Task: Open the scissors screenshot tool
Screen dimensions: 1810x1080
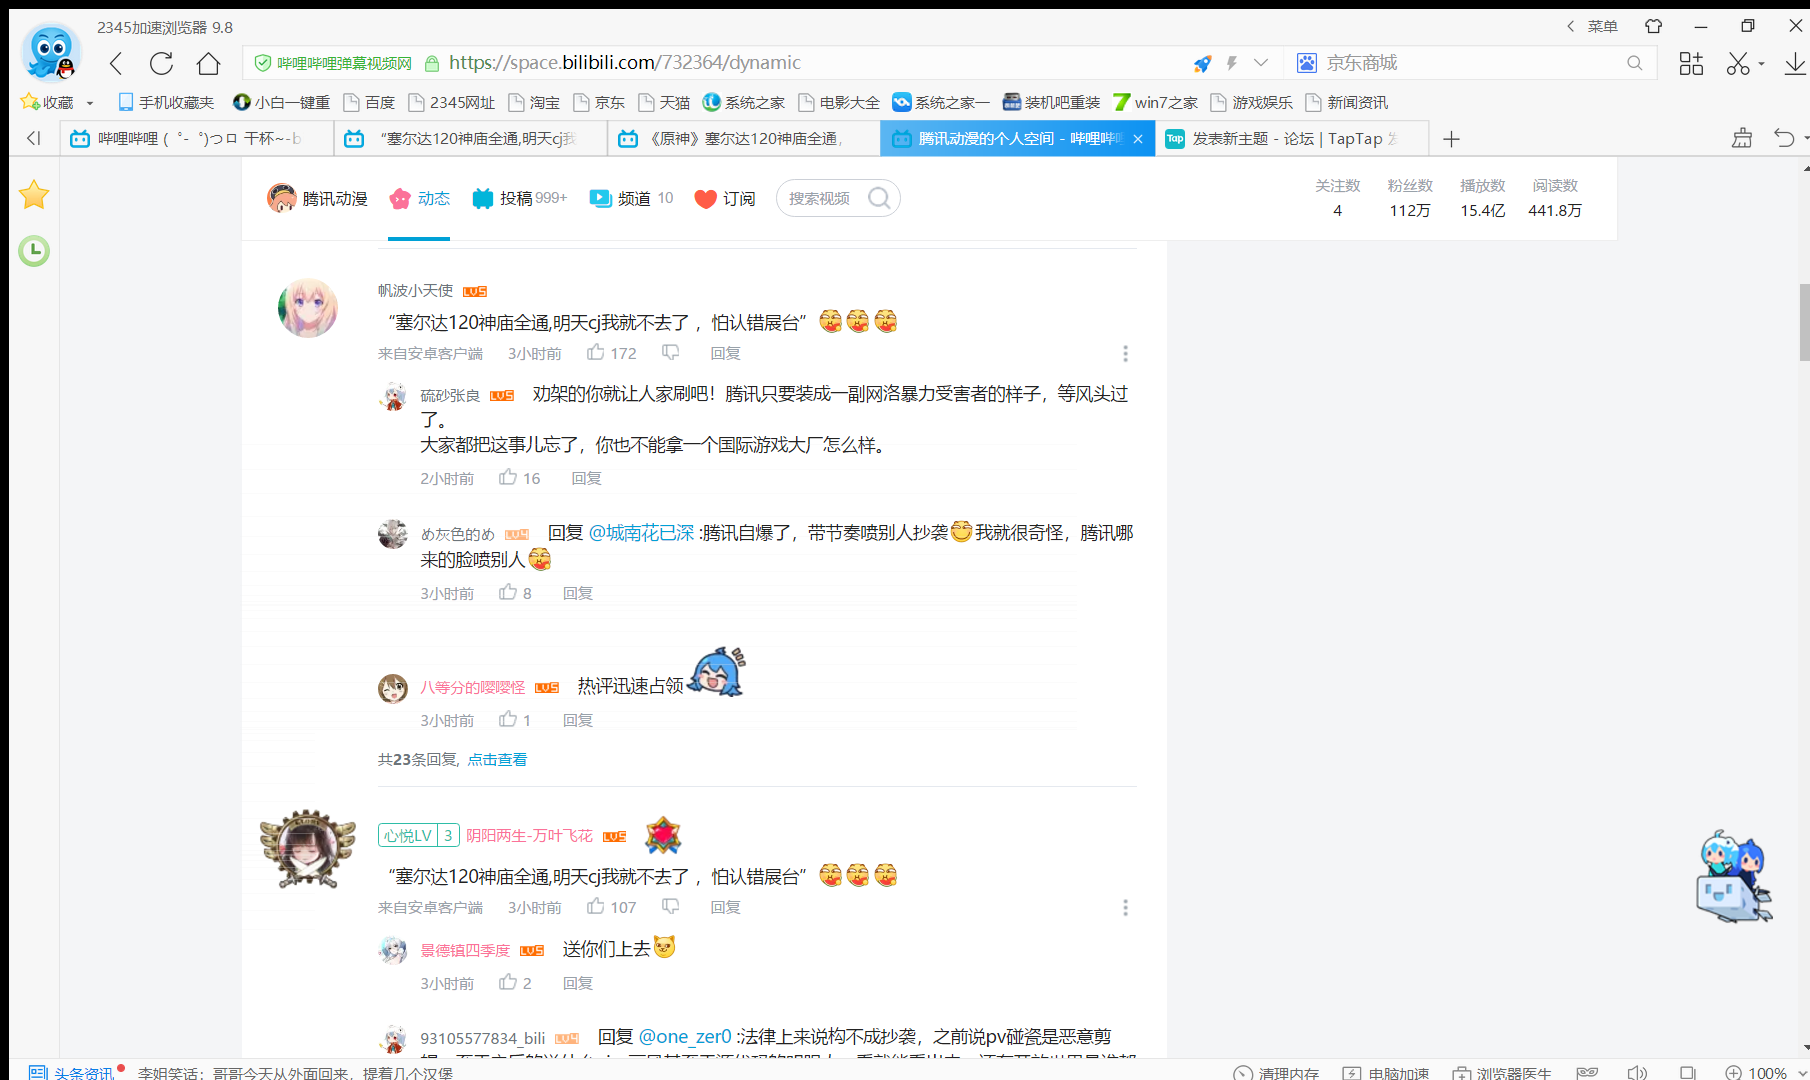Action: (x=1738, y=64)
